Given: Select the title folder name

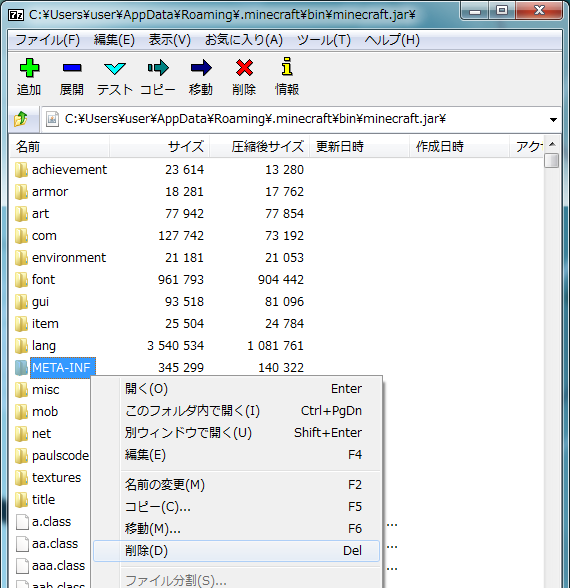Looking at the screenshot, I should [x=44, y=500].
